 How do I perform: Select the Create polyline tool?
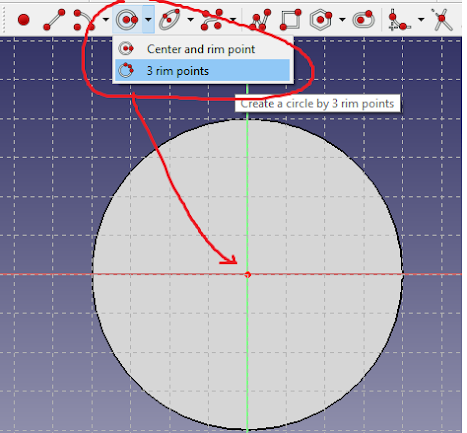pos(261,20)
